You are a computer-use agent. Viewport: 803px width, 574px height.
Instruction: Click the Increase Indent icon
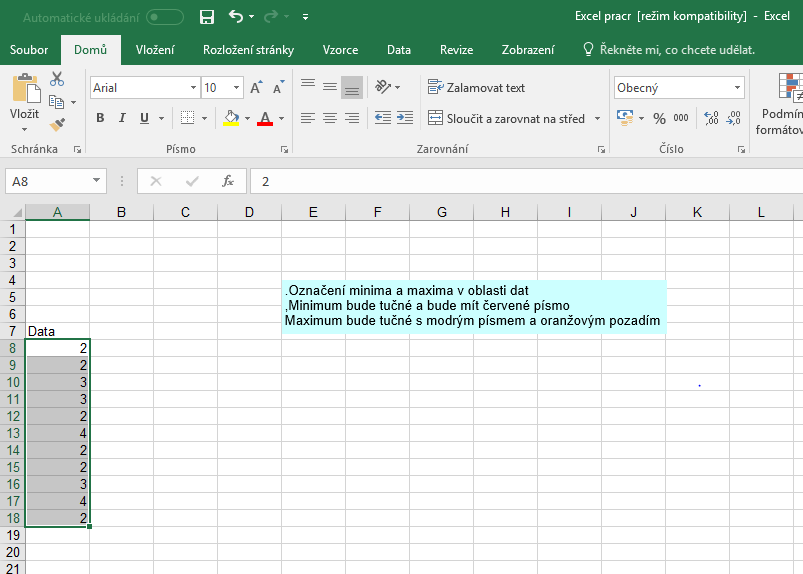(407, 118)
